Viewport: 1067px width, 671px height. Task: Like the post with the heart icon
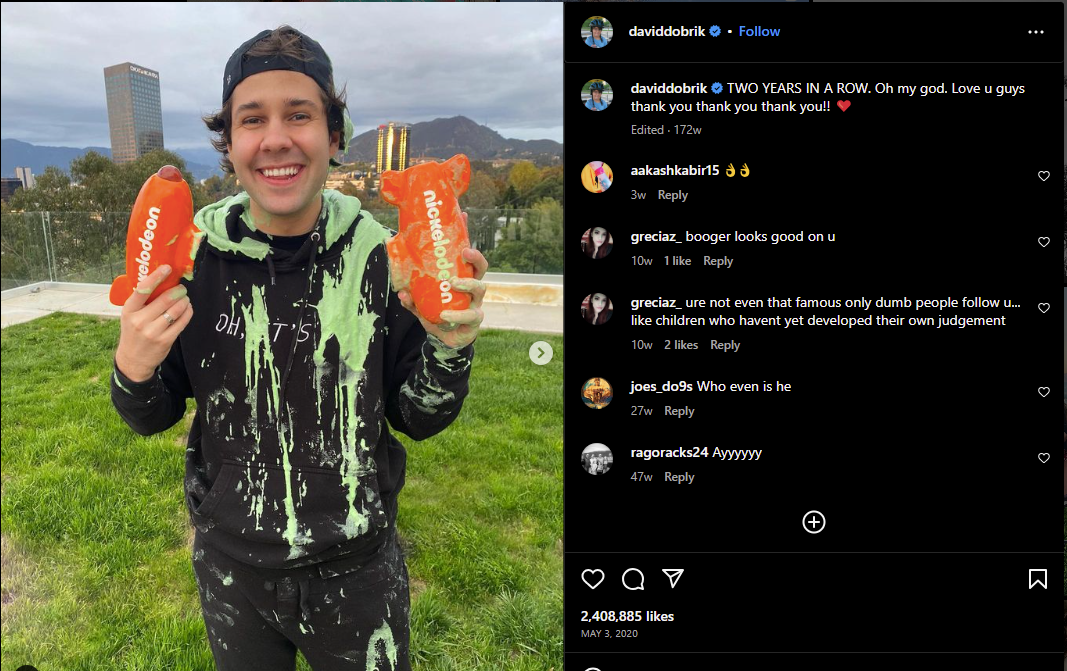pyautogui.click(x=593, y=579)
